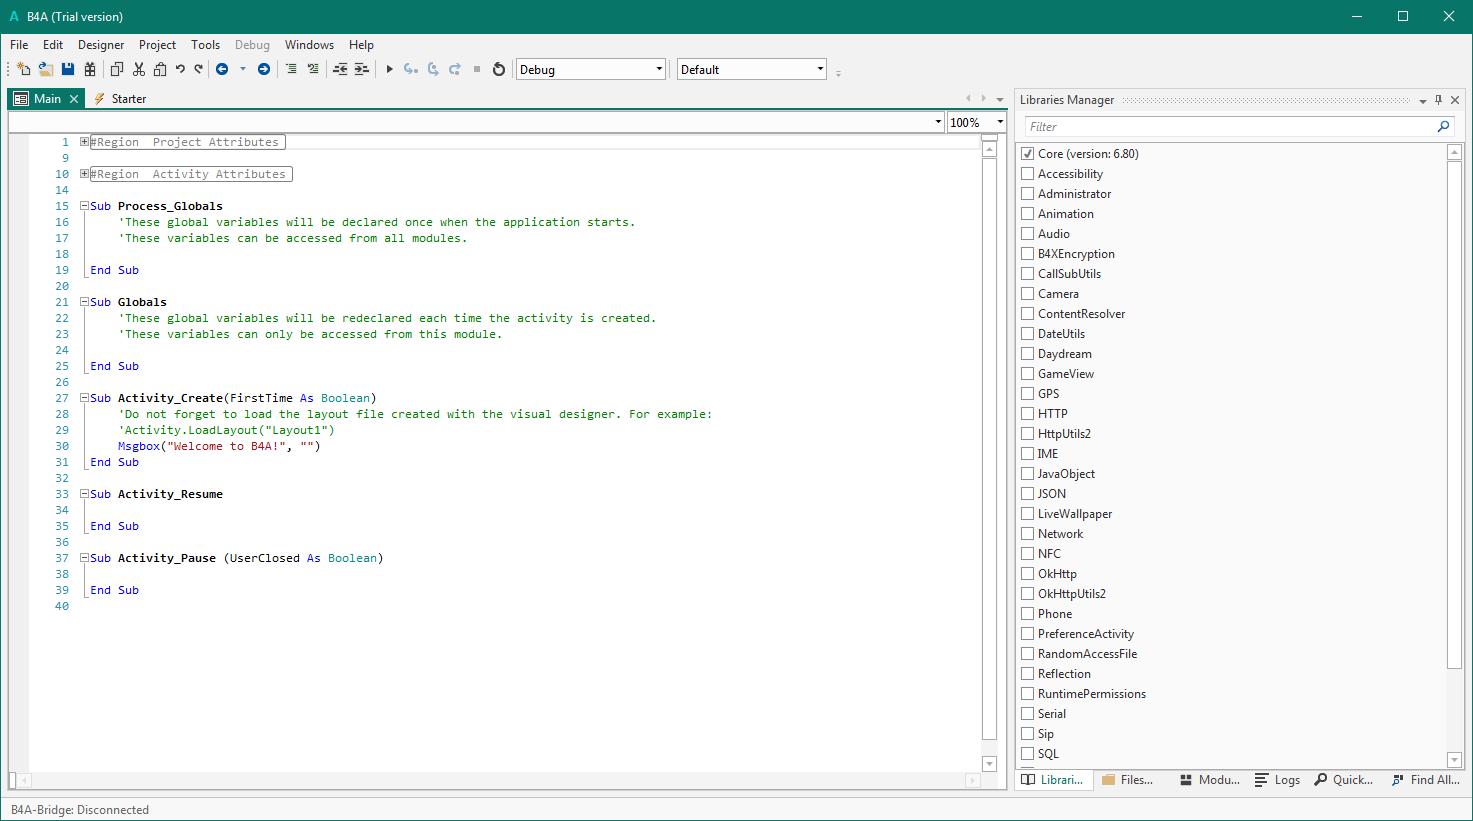
Task: Click the export package toolbar icon
Action: [90, 69]
